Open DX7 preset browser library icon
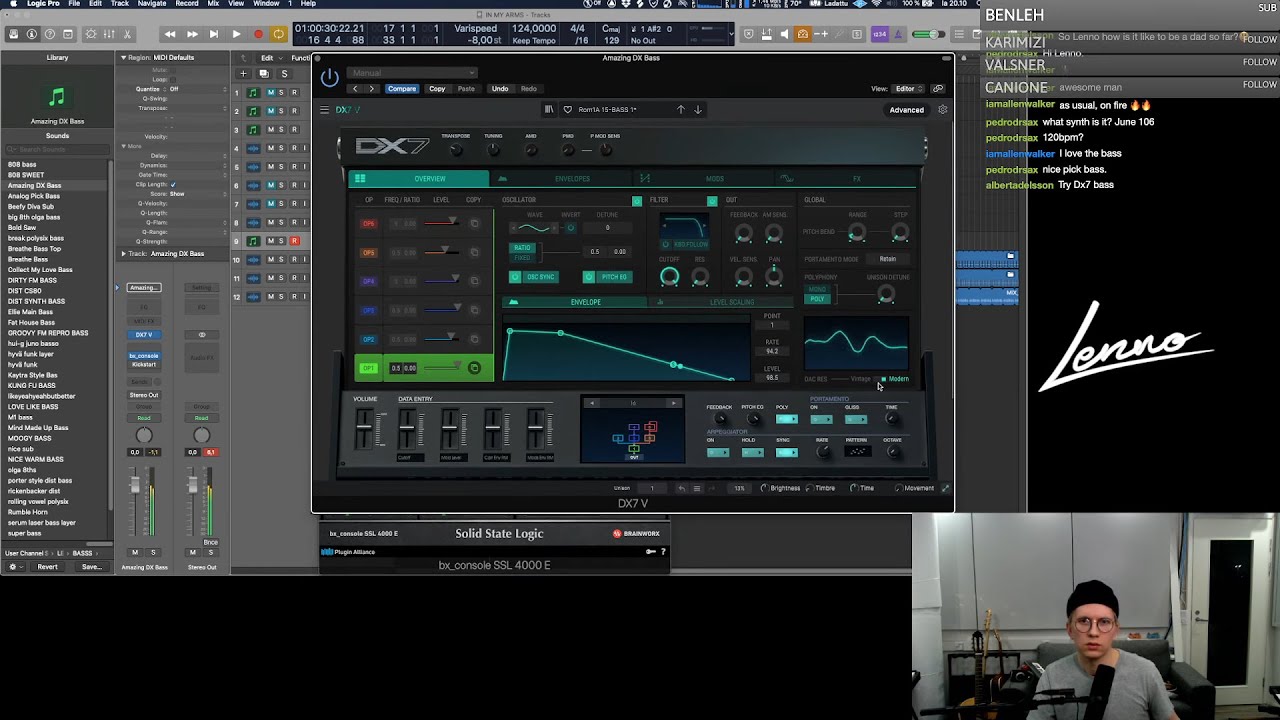 click(549, 110)
